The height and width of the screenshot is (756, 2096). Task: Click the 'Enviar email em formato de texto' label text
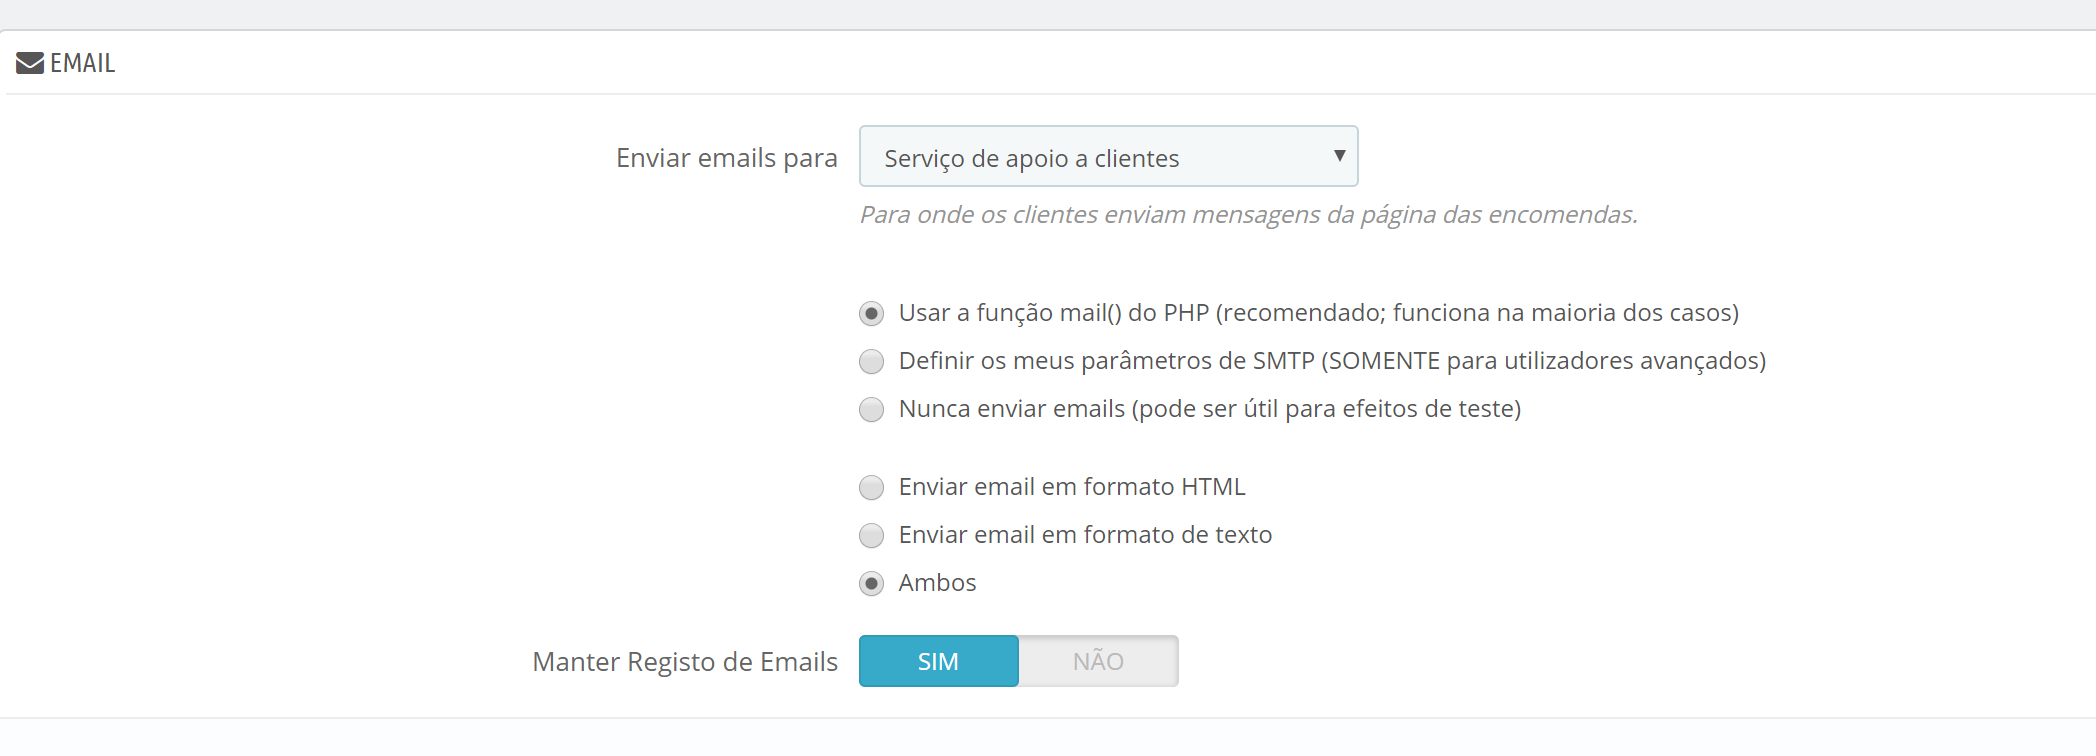pyautogui.click(x=1085, y=535)
